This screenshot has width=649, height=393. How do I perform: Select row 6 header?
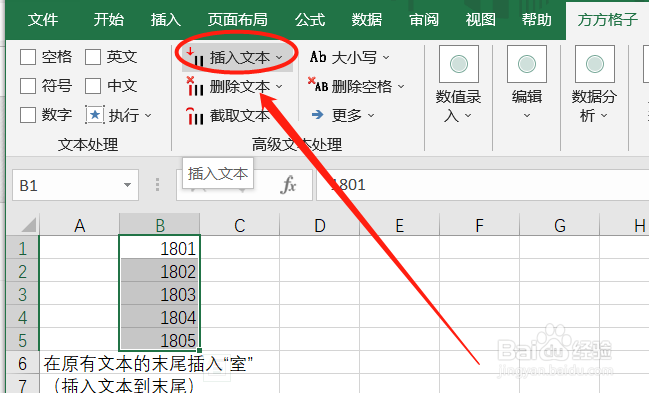click(x=22, y=364)
